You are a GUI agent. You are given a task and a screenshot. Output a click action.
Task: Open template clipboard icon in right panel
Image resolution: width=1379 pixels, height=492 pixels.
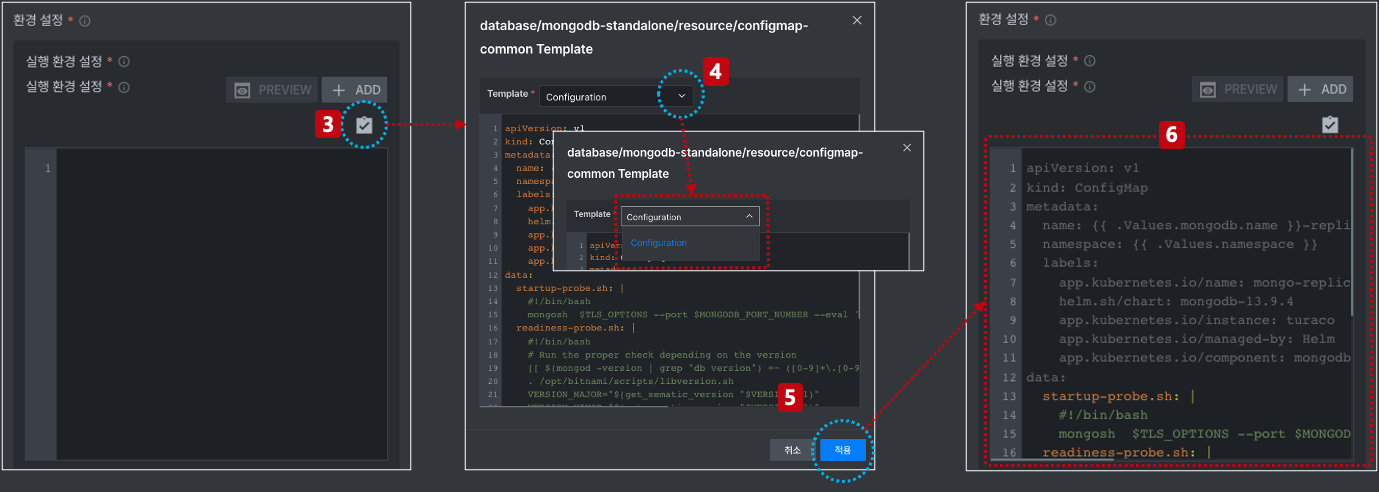(x=1329, y=124)
